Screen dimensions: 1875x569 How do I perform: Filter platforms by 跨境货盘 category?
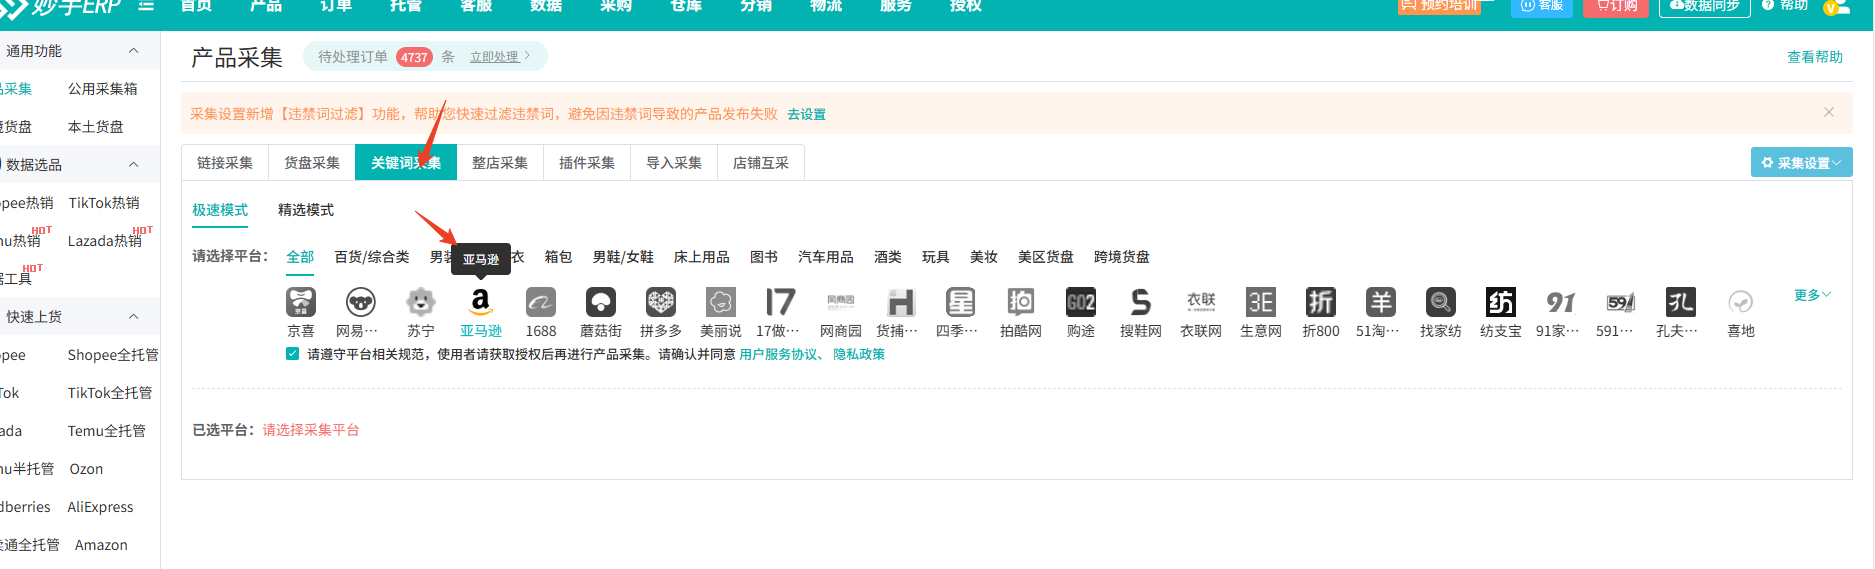(x=1122, y=257)
